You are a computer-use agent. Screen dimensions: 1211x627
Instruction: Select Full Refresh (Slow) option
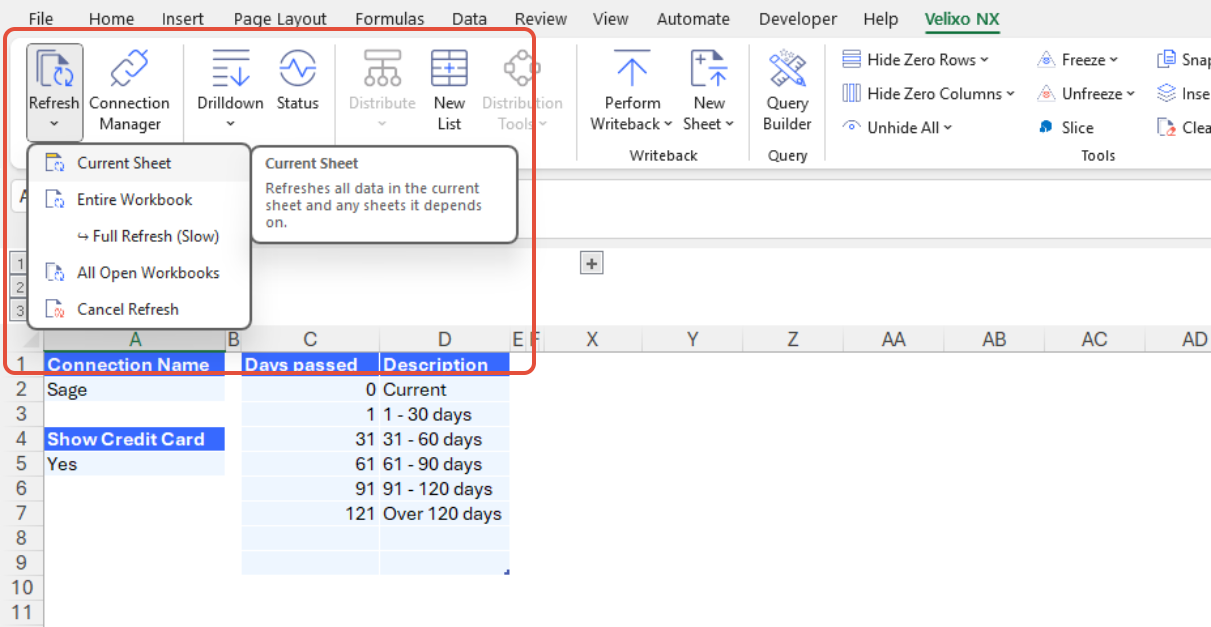coord(139,236)
